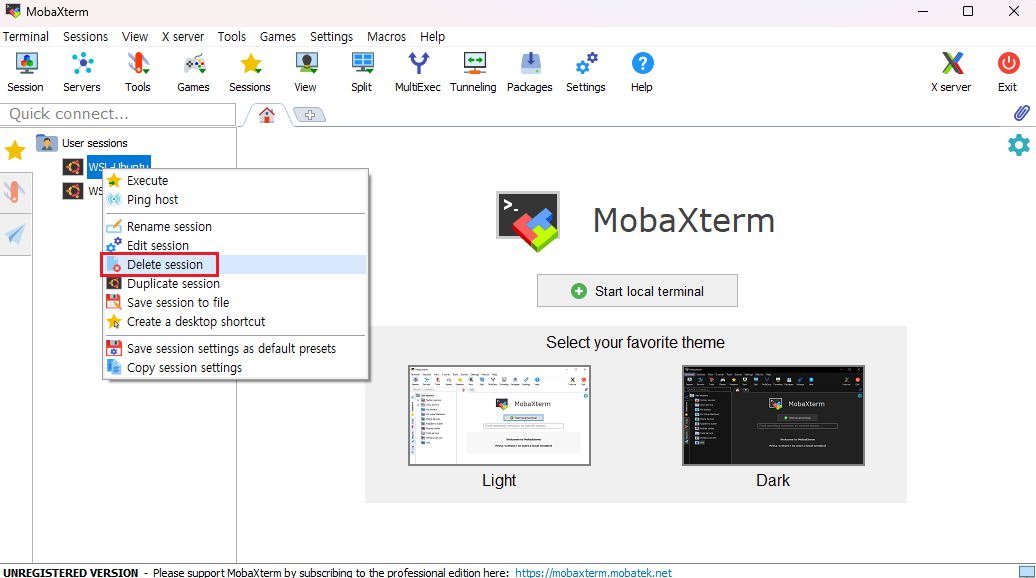Open the Packages toolbar icon

[x=530, y=73]
